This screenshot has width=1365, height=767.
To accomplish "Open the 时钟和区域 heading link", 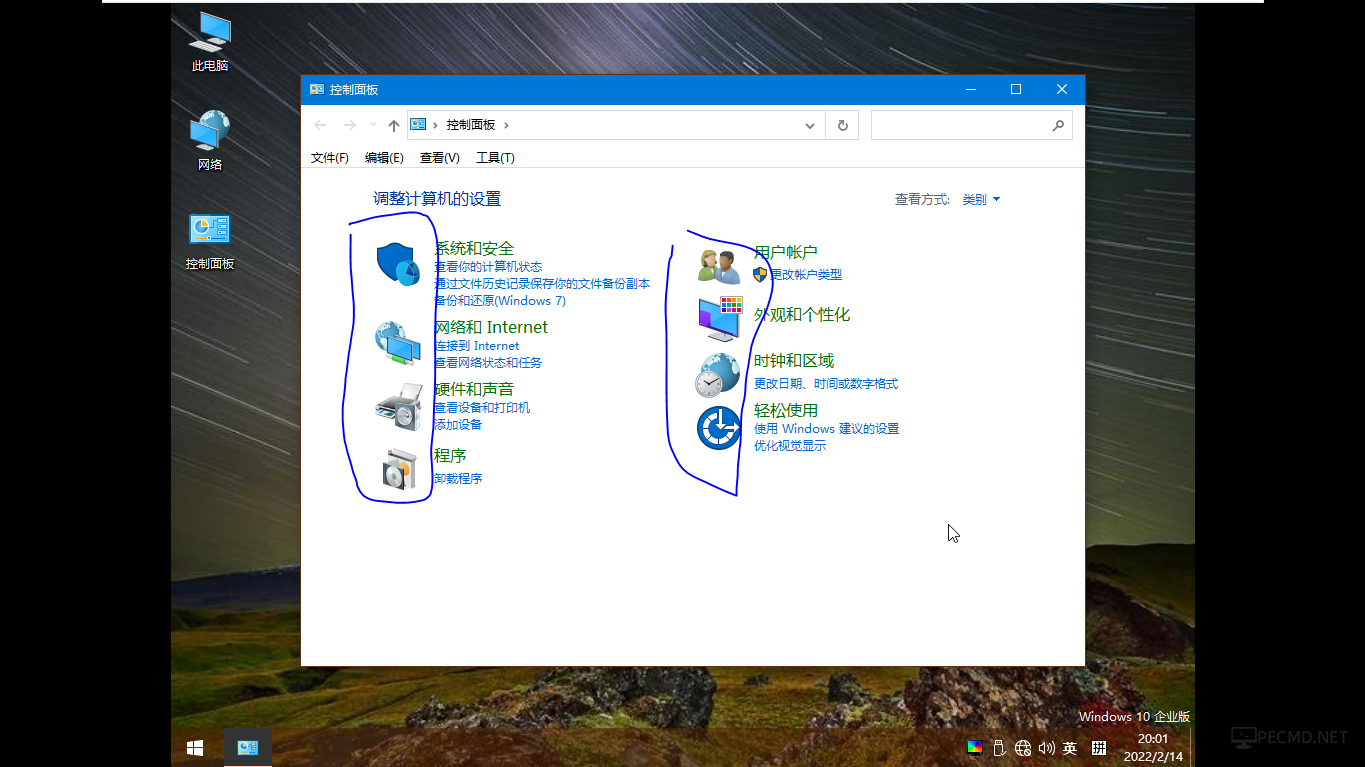I will (x=794, y=361).
